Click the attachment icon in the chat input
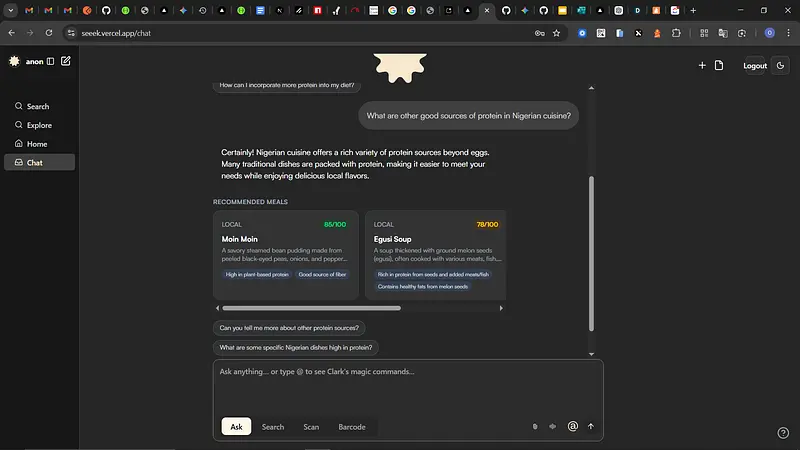This screenshot has height=450, width=800. (x=536, y=427)
